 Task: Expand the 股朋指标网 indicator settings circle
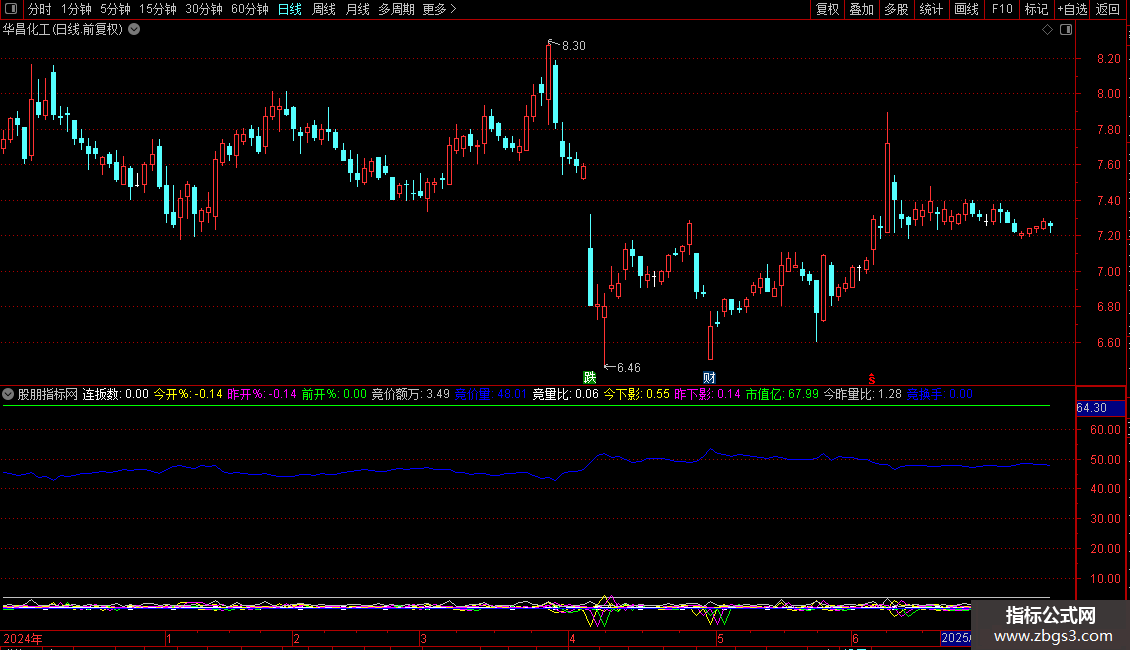tap(8, 394)
